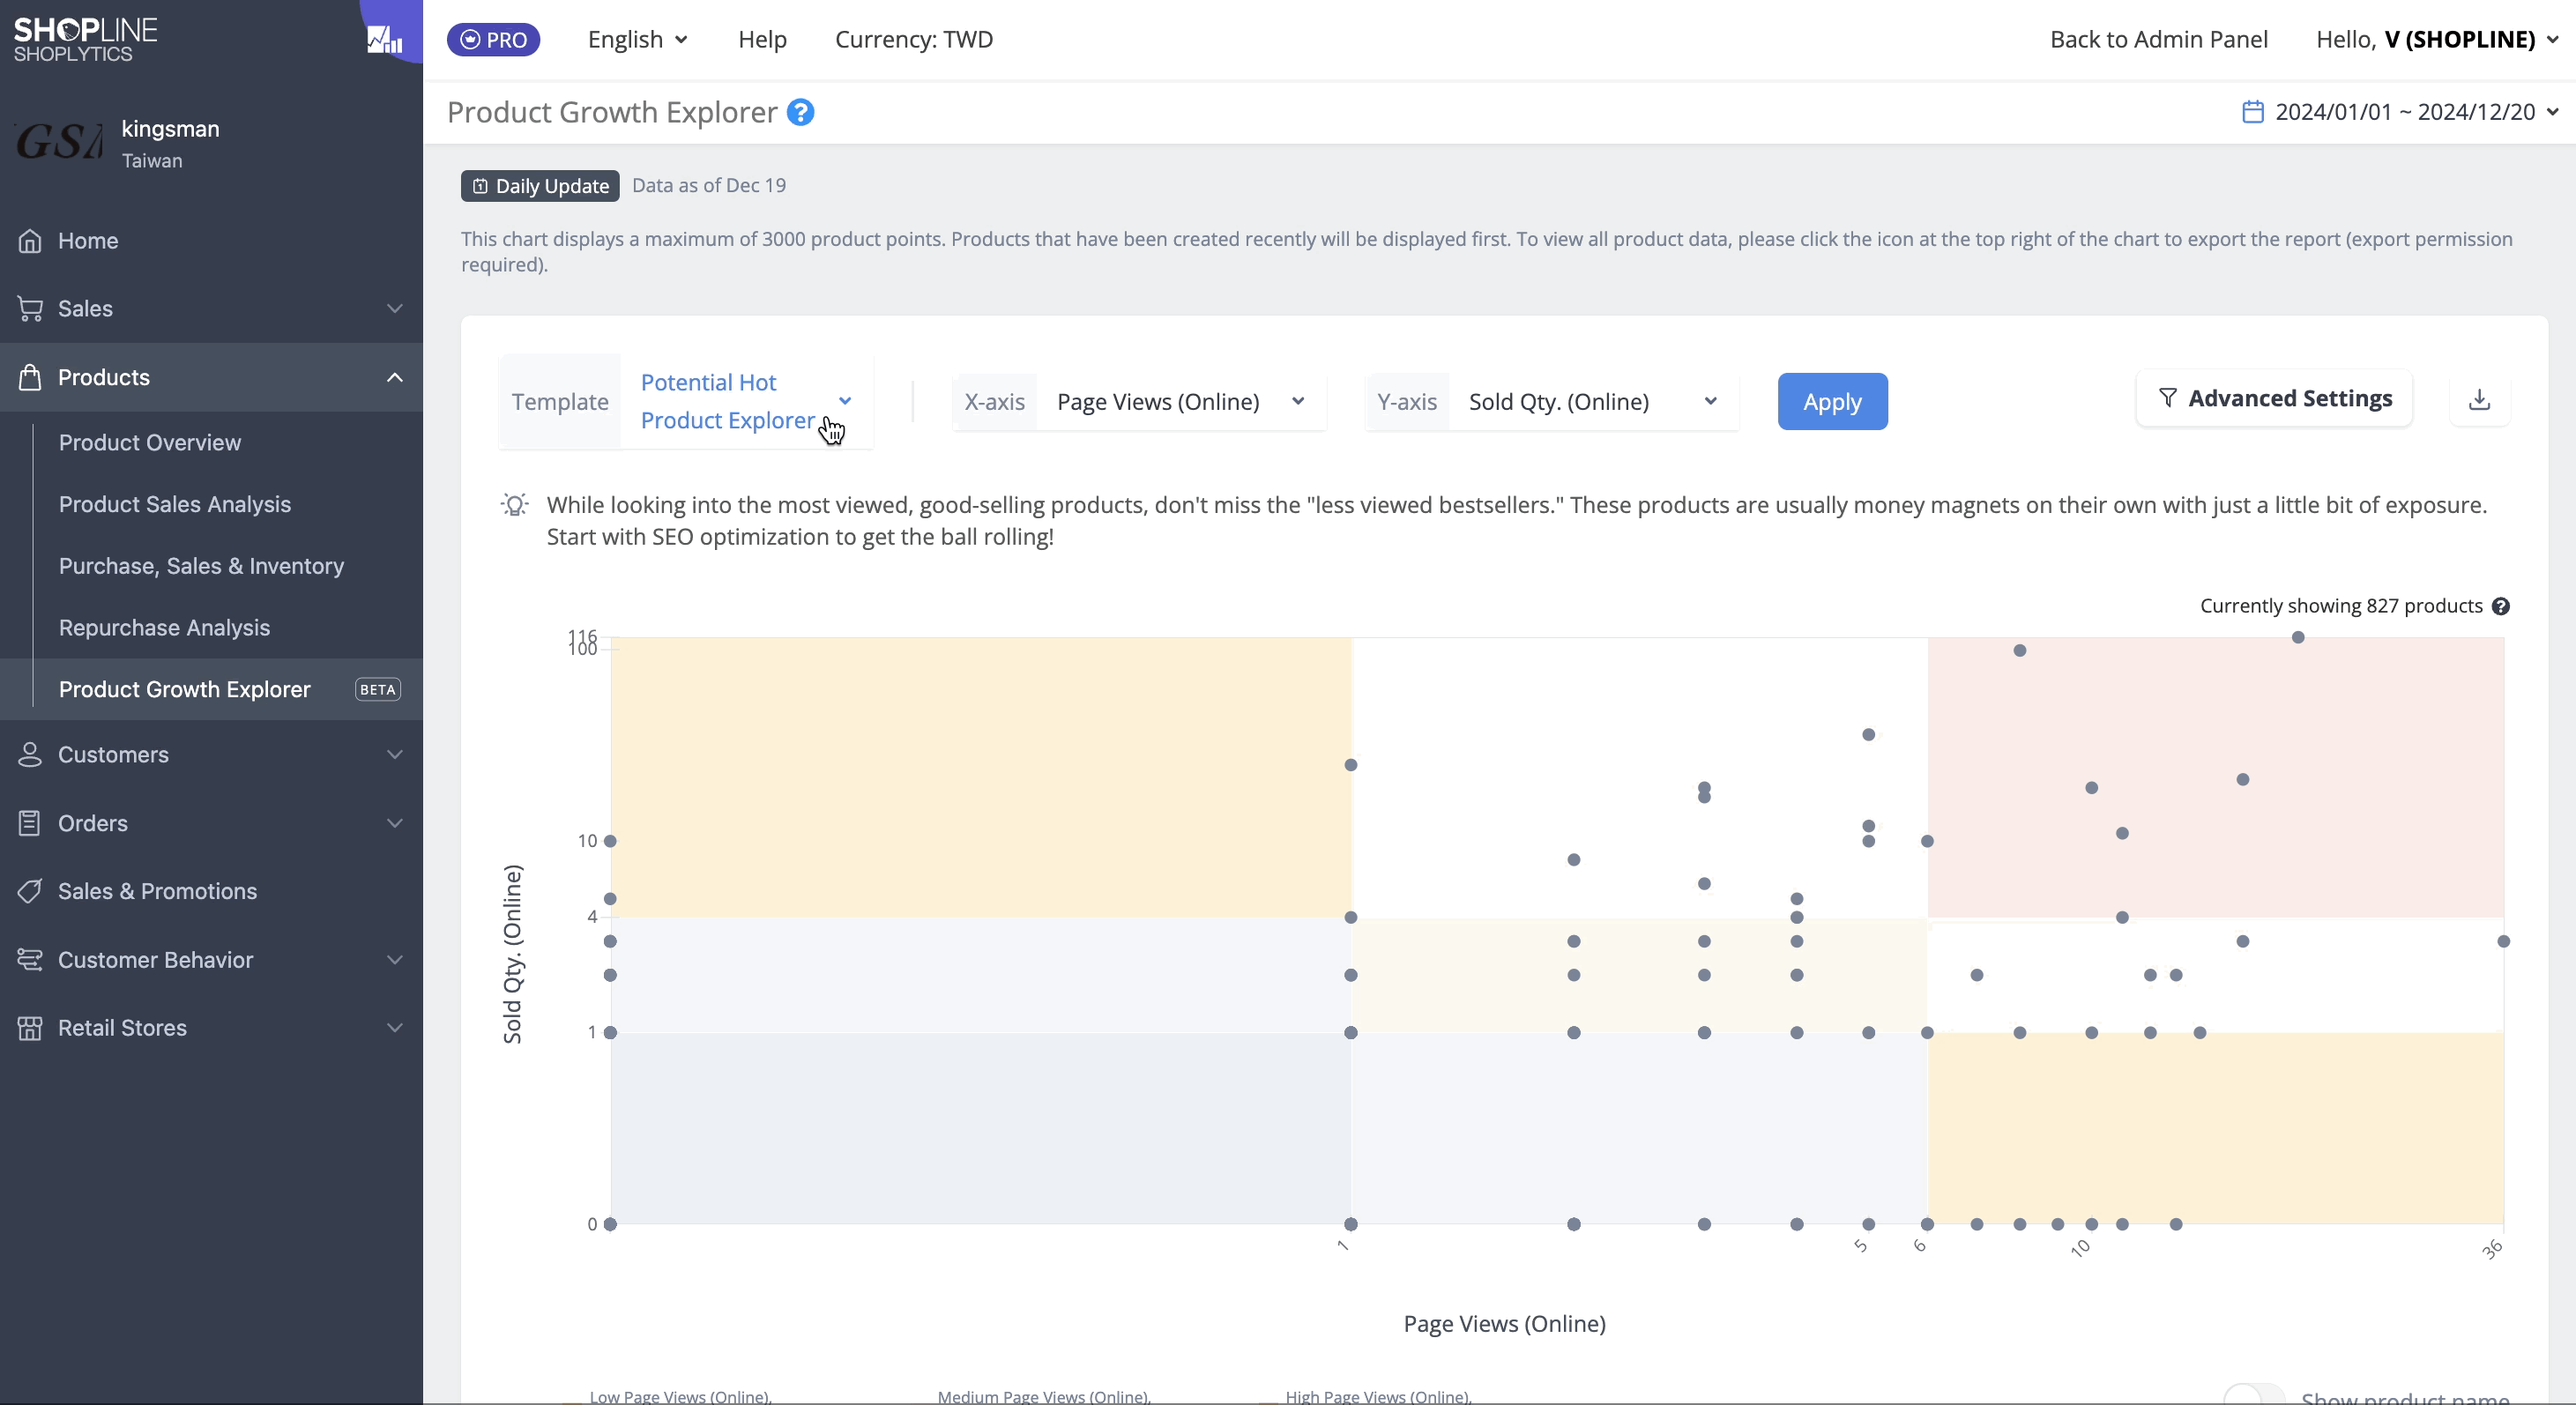The height and width of the screenshot is (1405, 2576).
Task: Click the blue Apply button
Action: [x=1832, y=401]
